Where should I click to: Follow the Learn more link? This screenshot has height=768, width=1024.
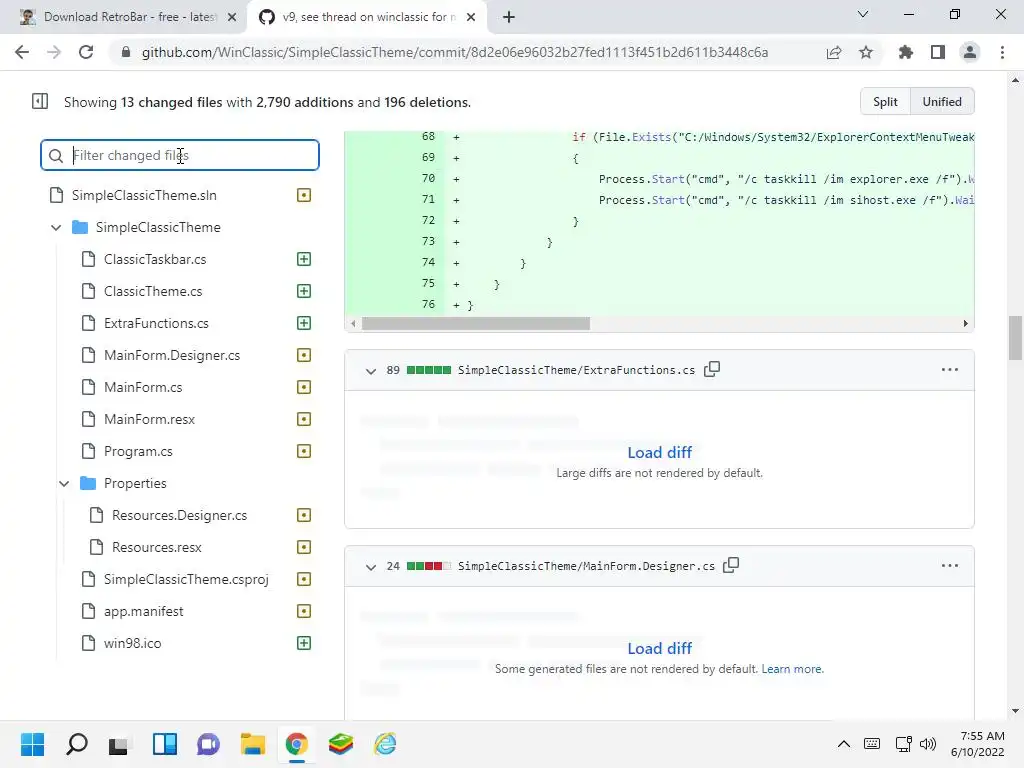point(792,669)
